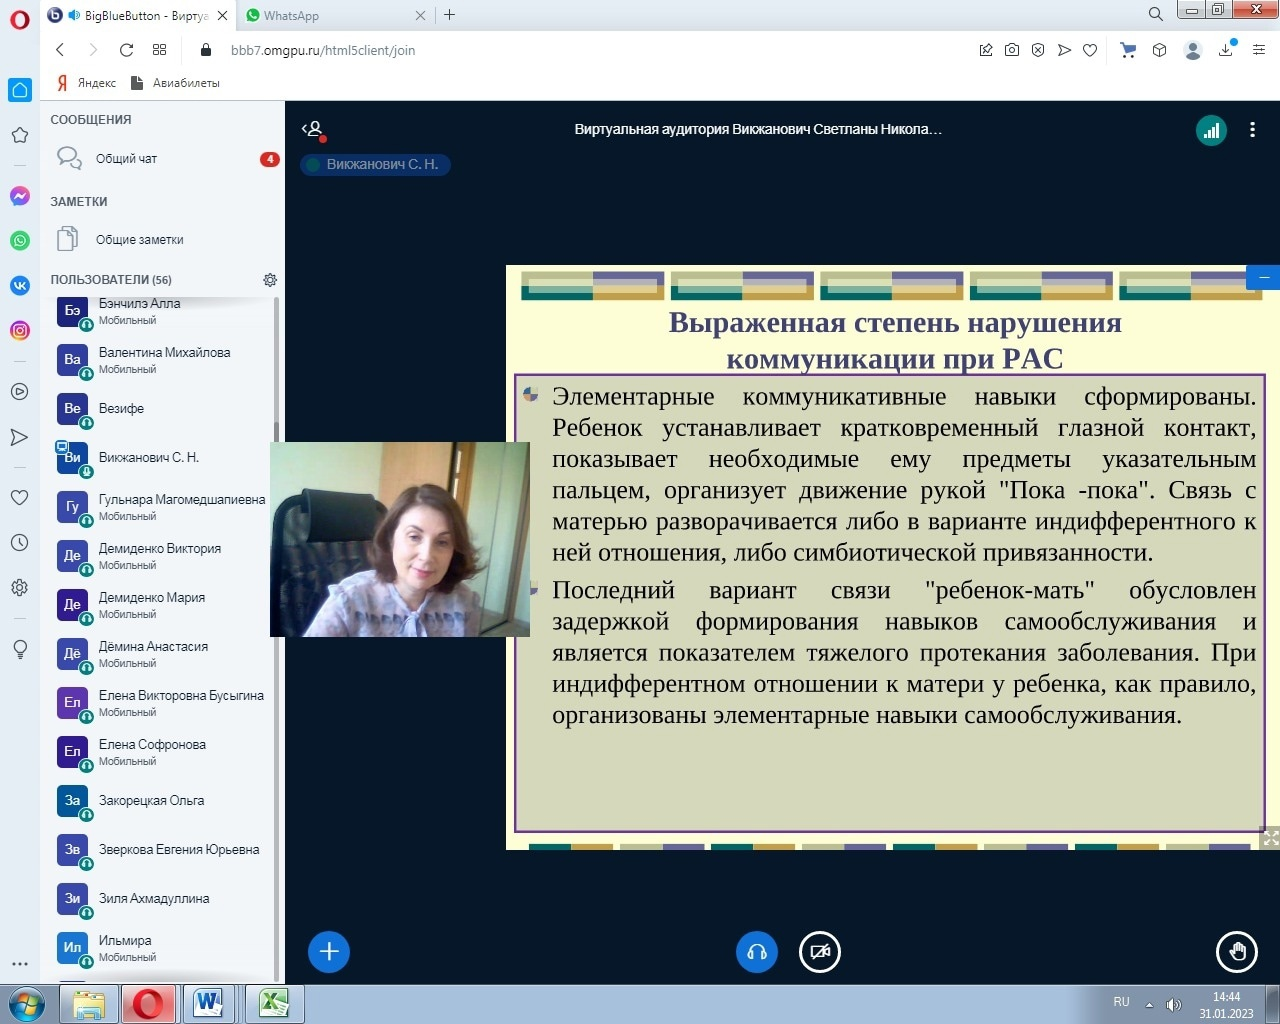Toggle the headphones audio button
The height and width of the screenshot is (1024, 1280).
pyautogui.click(x=757, y=952)
